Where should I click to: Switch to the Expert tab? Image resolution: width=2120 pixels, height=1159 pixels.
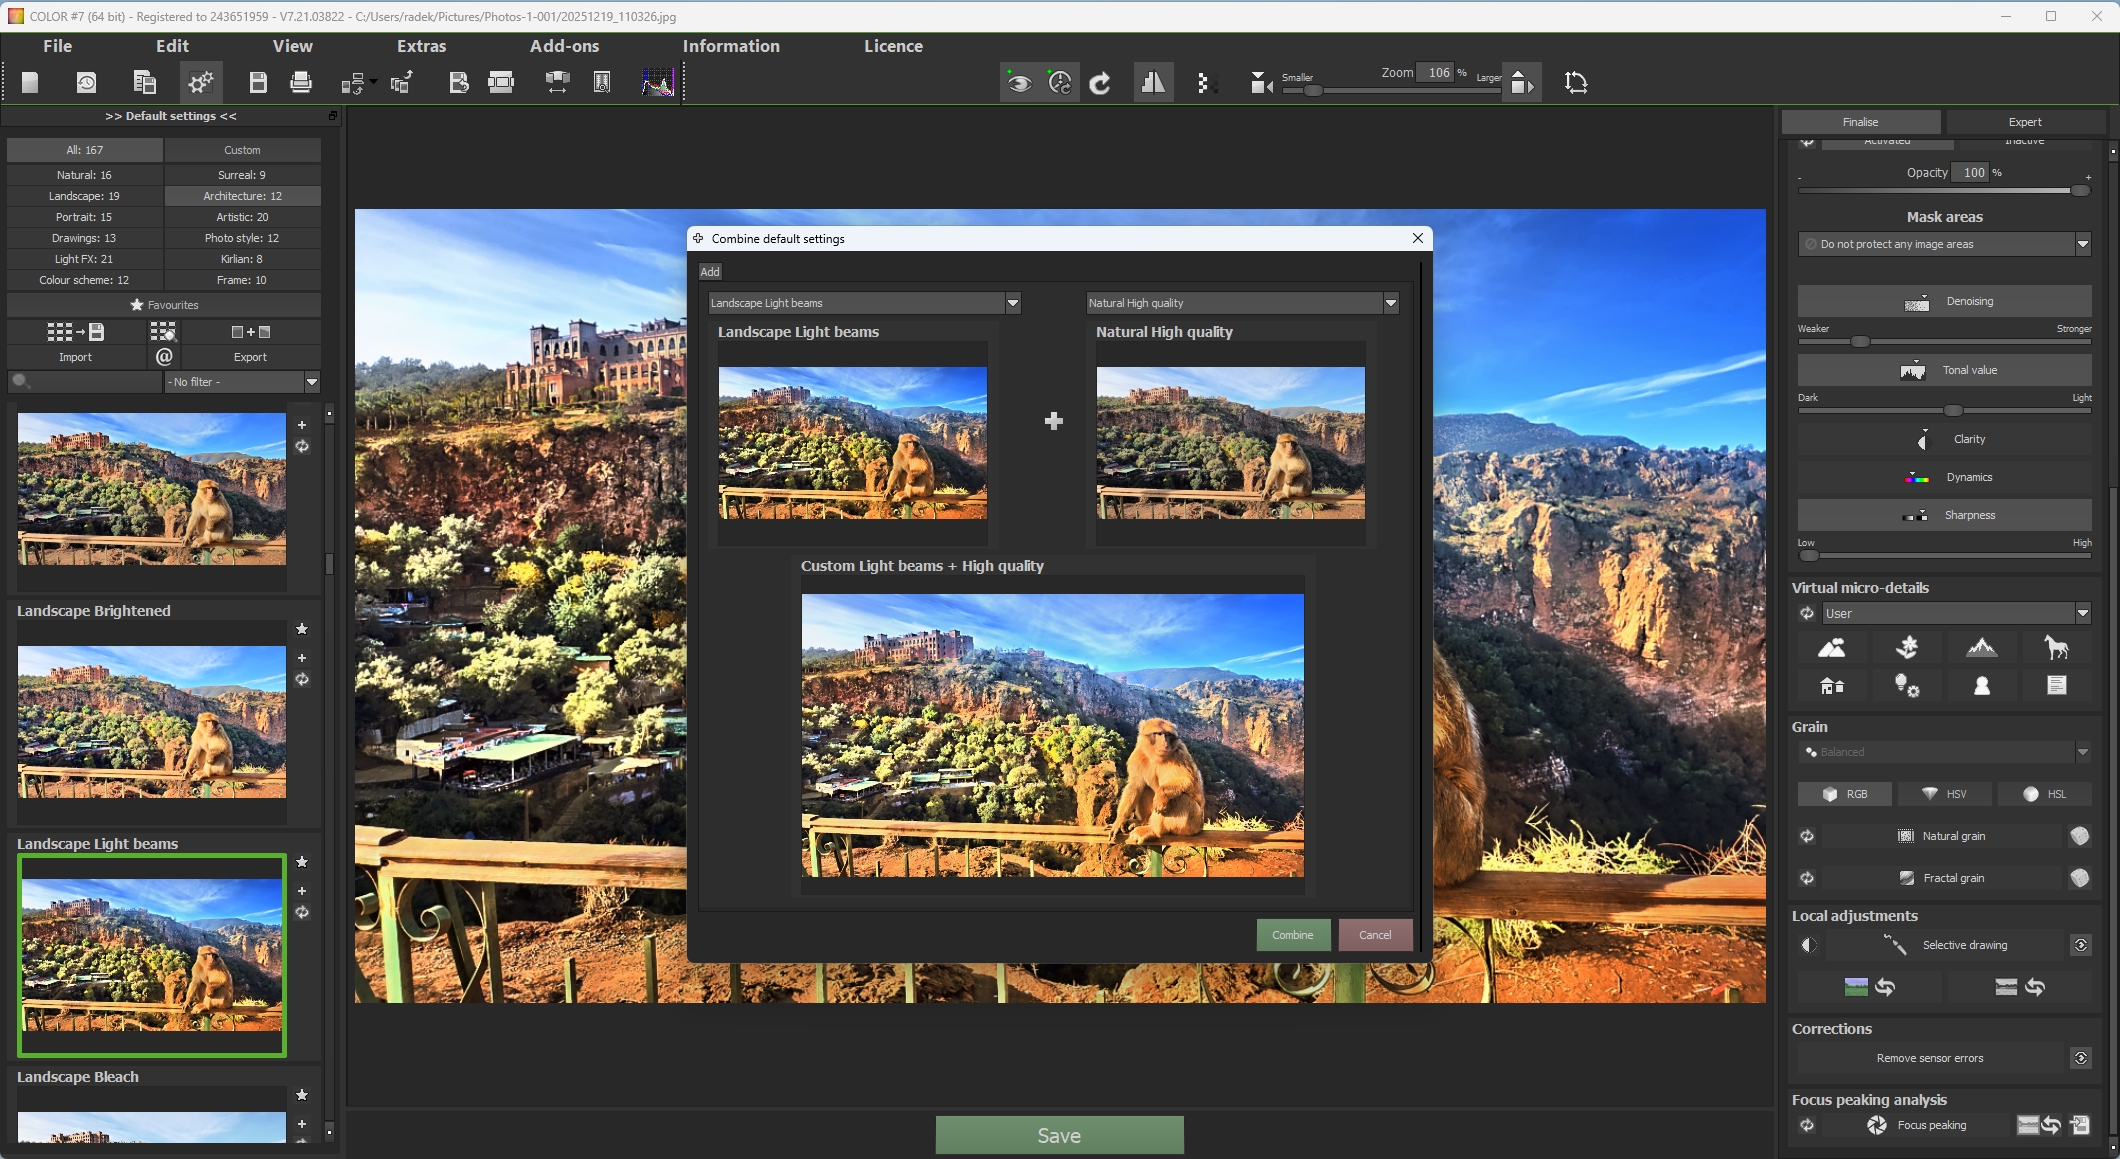[2024, 122]
